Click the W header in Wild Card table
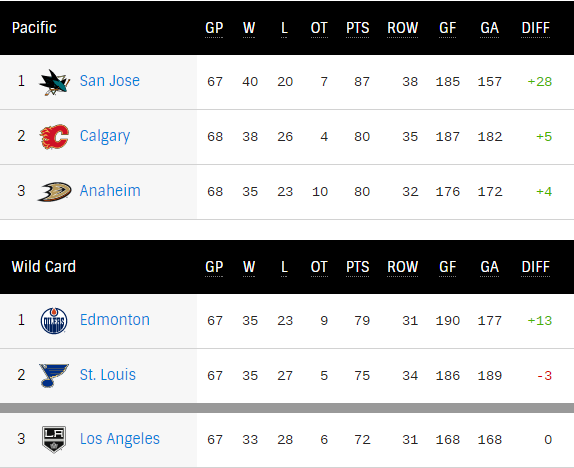The width and height of the screenshot is (574, 468). pos(249,267)
